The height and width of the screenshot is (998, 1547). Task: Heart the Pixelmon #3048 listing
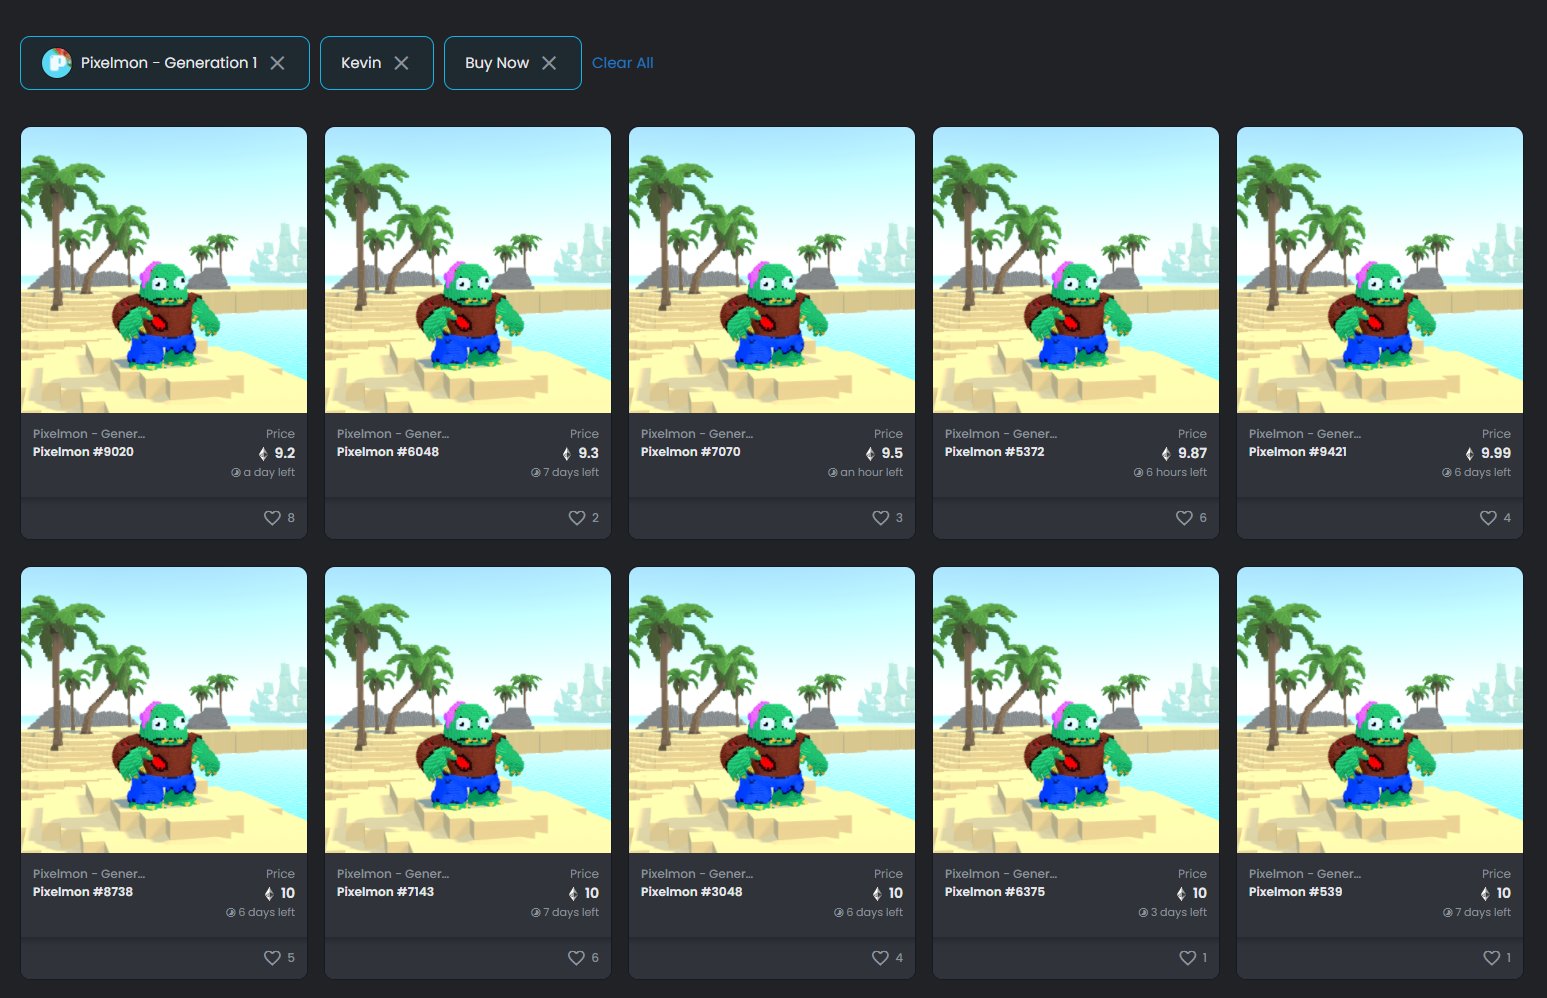click(880, 958)
